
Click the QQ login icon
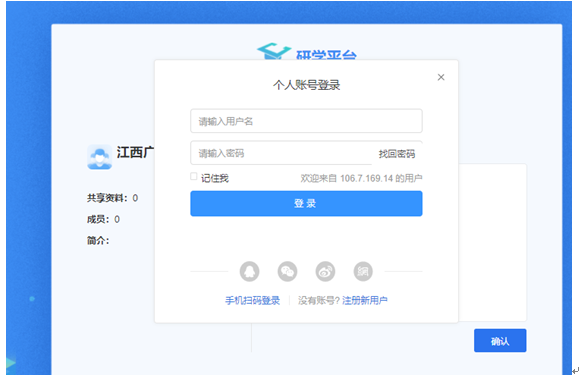(249, 271)
